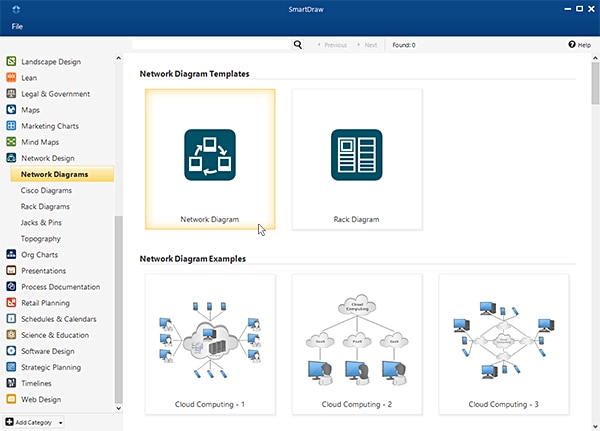Image resolution: width=600 pixels, height=431 pixels.
Task: Open the Network Diagram template tile
Action: (210, 159)
